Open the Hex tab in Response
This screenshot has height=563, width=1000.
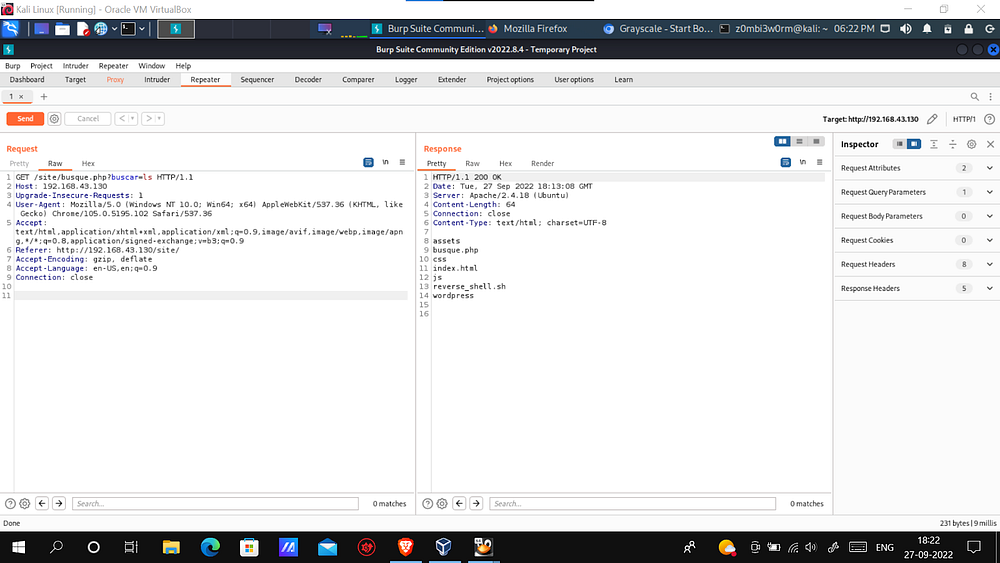click(x=505, y=163)
